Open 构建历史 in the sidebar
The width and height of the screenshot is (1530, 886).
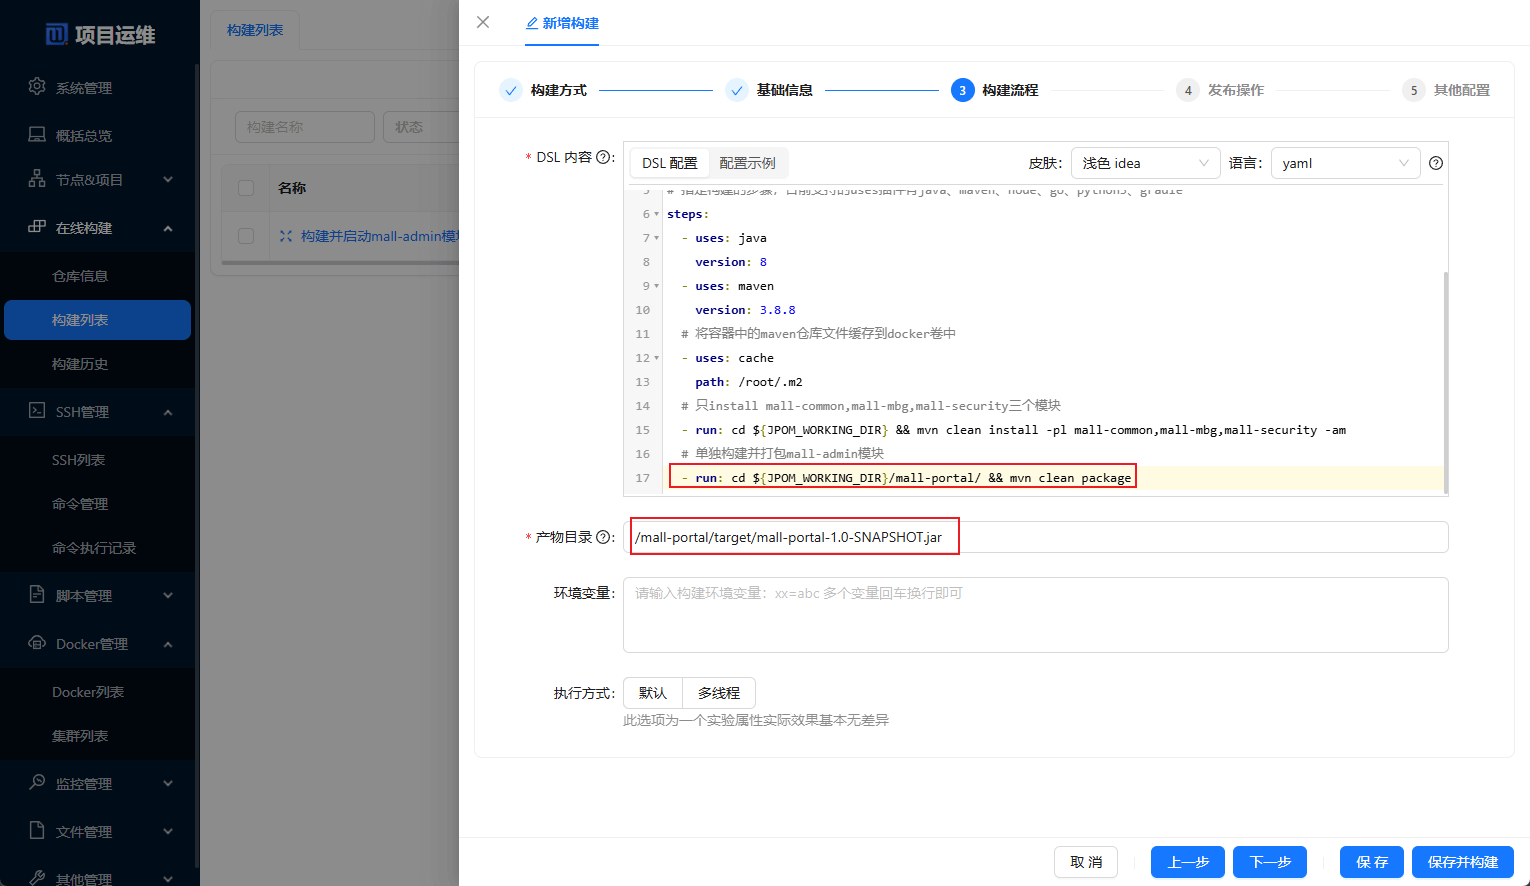pyautogui.click(x=80, y=364)
